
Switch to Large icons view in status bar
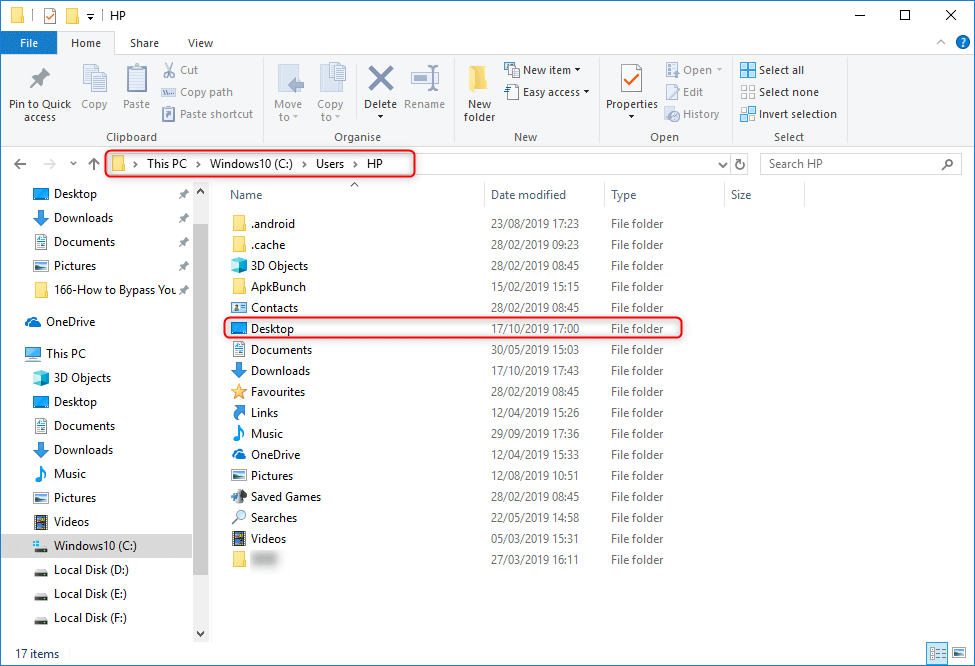point(959,653)
